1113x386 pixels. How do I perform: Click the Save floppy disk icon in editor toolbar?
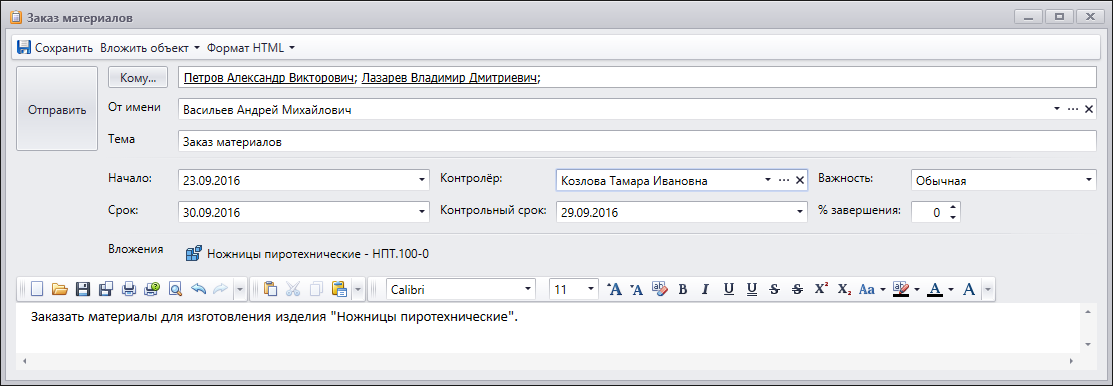click(x=83, y=289)
